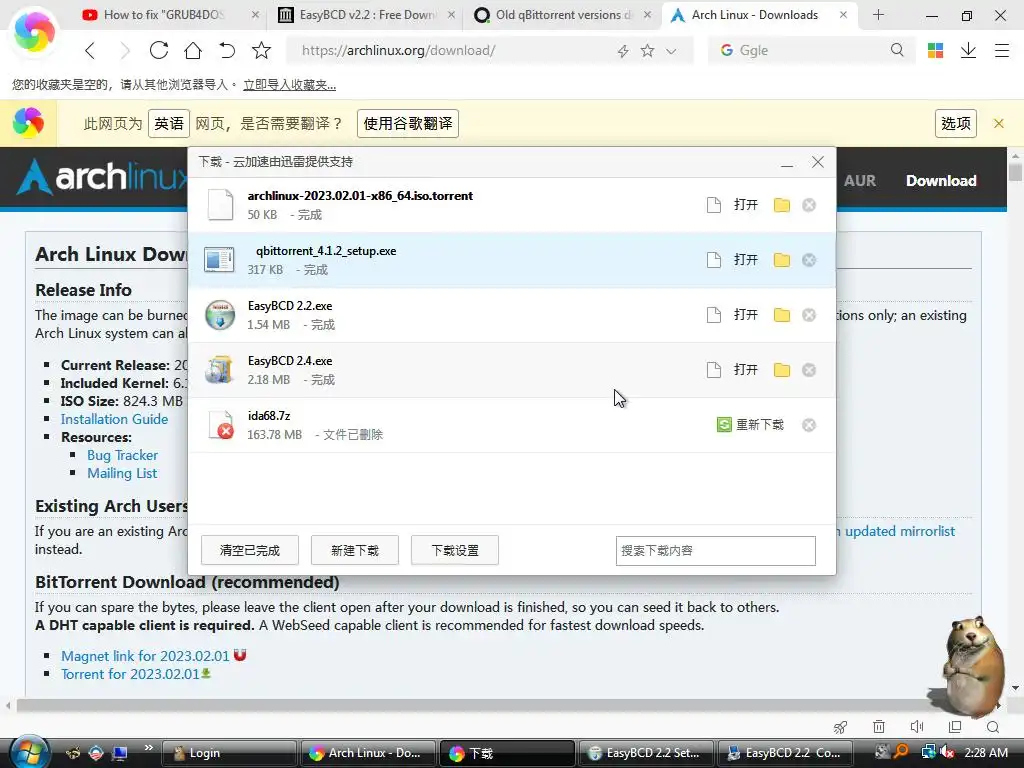
Task: Click the rocket accelerator icon in status bar
Action: pos(840,726)
